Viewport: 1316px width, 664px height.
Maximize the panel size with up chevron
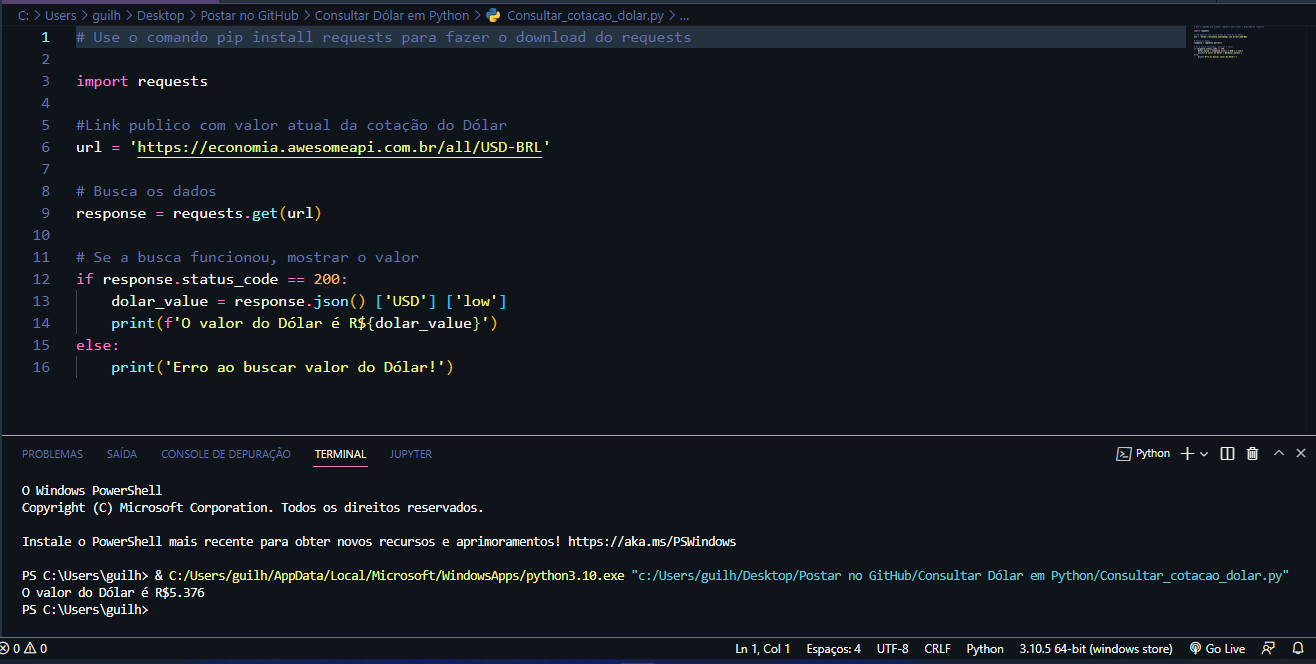pyautogui.click(x=1278, y=453)
